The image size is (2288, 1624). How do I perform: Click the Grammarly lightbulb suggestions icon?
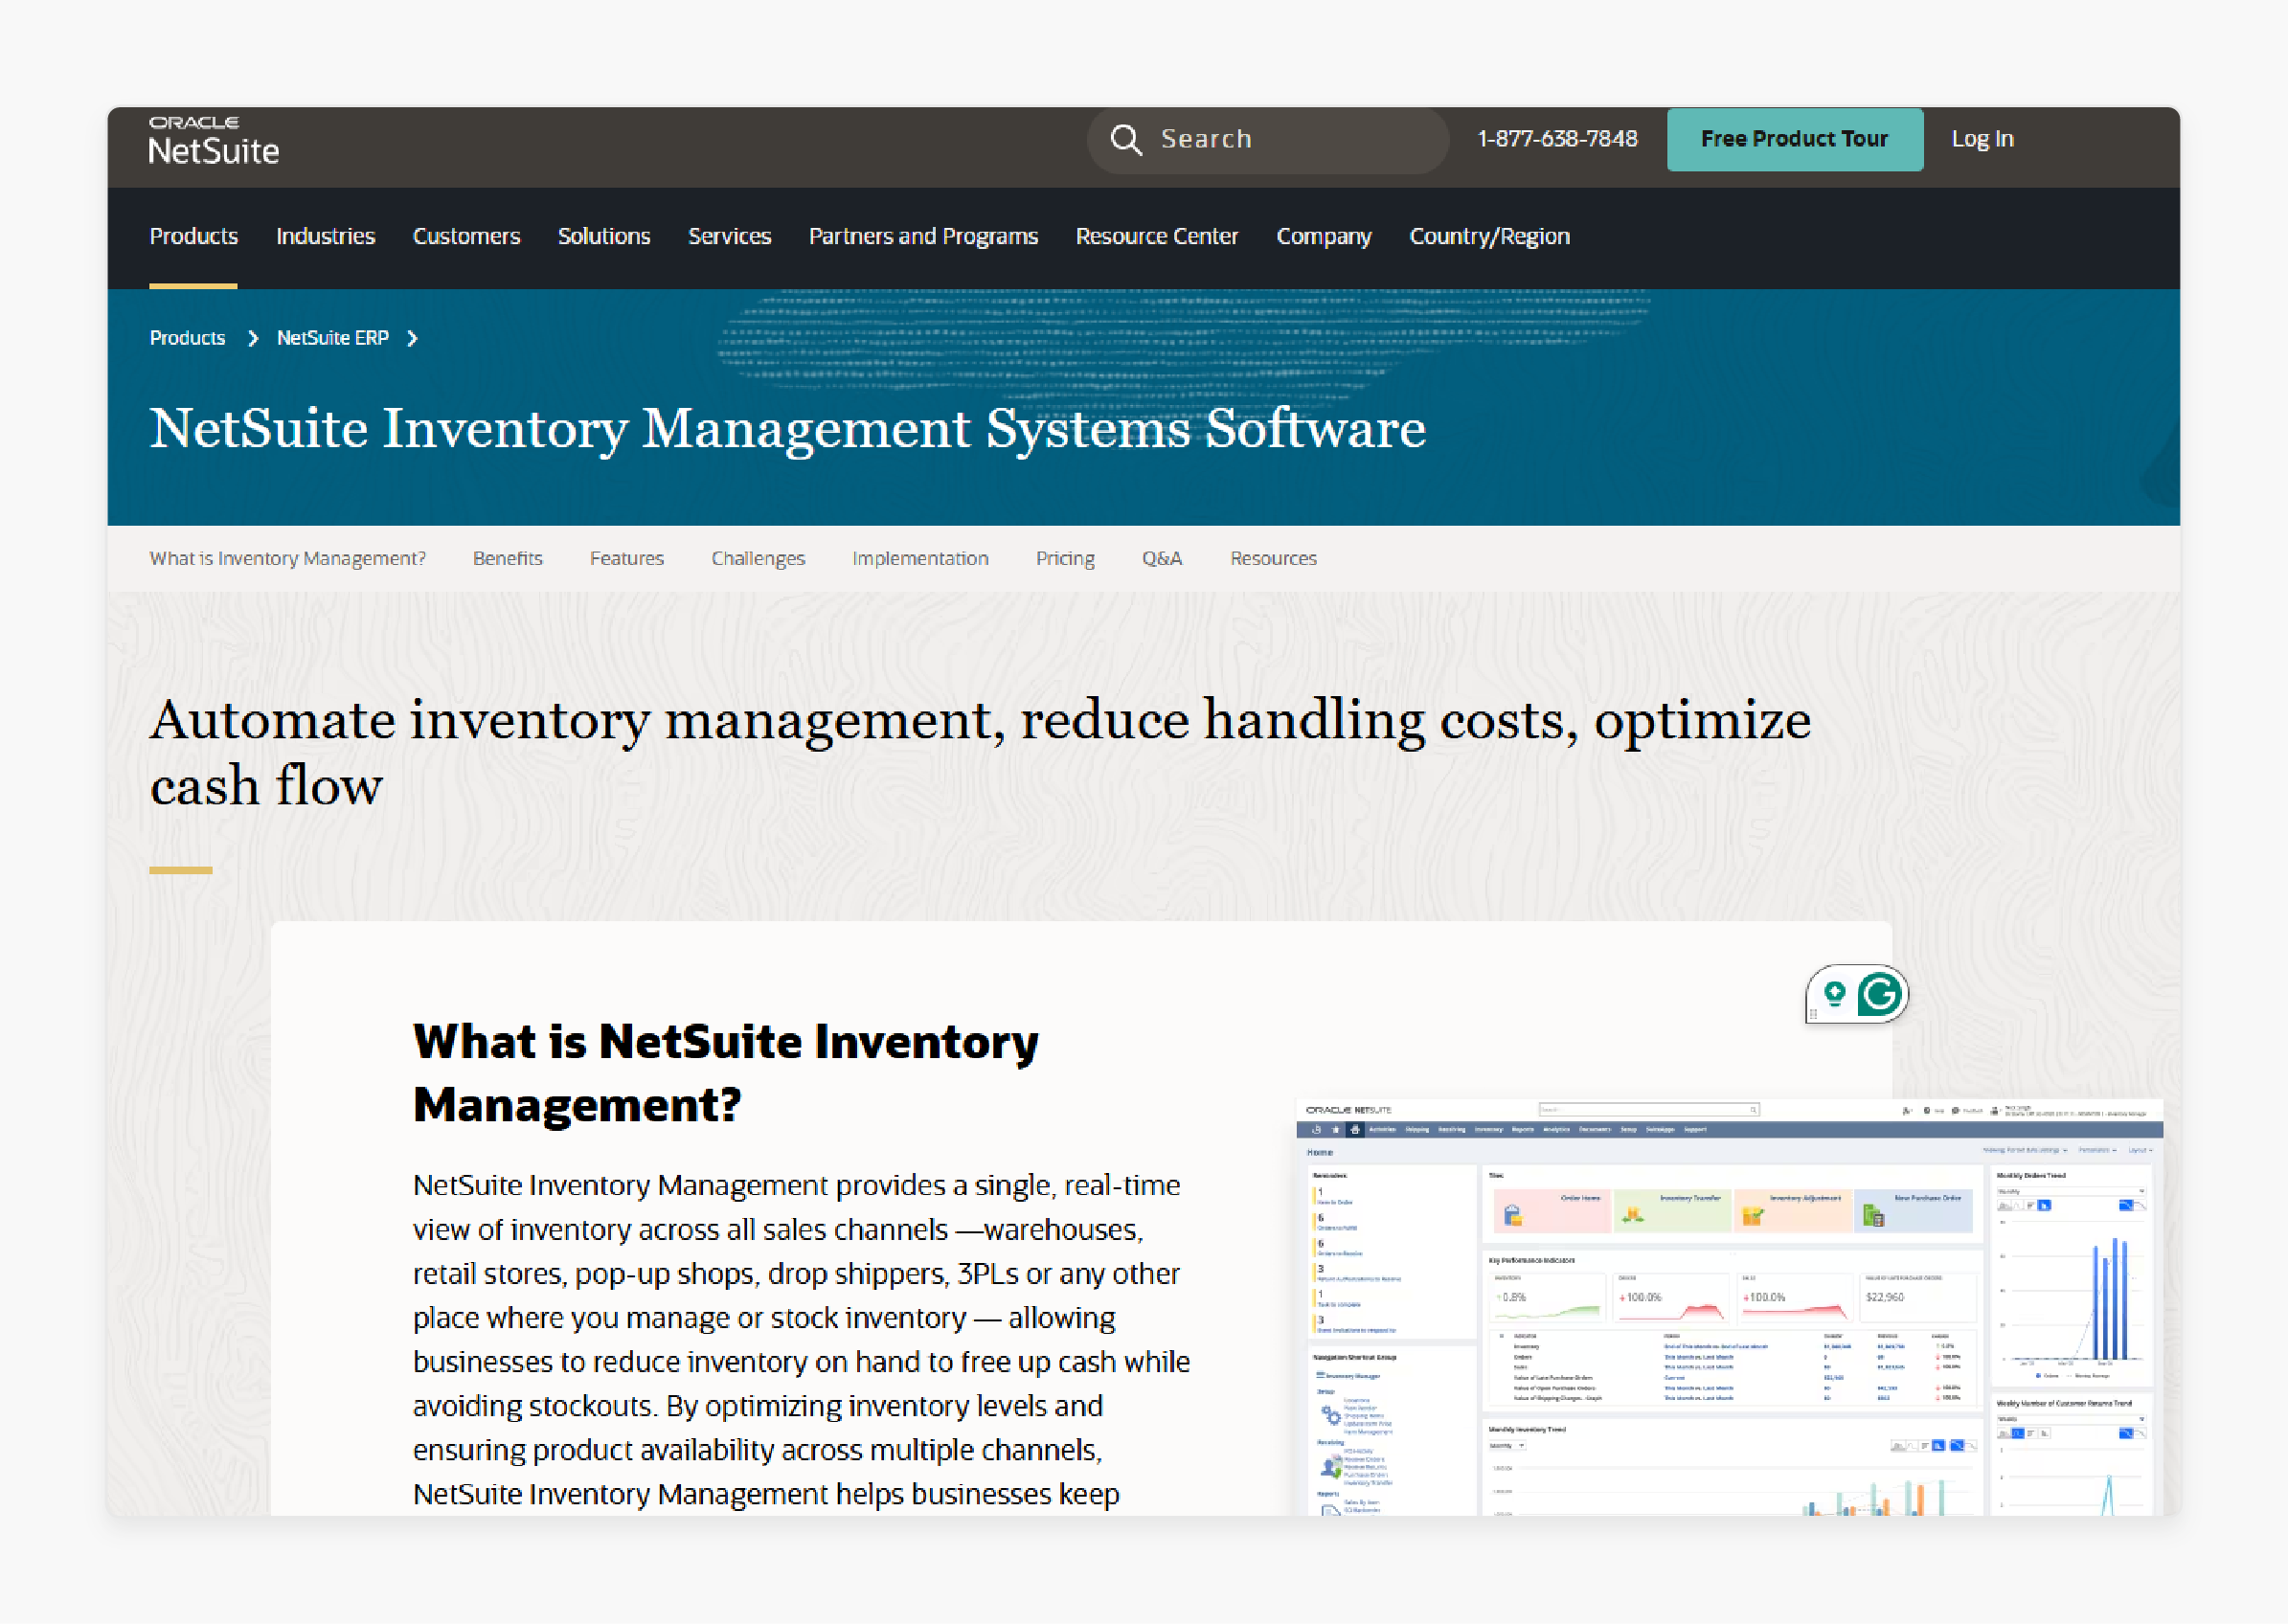pos(1834,993)
